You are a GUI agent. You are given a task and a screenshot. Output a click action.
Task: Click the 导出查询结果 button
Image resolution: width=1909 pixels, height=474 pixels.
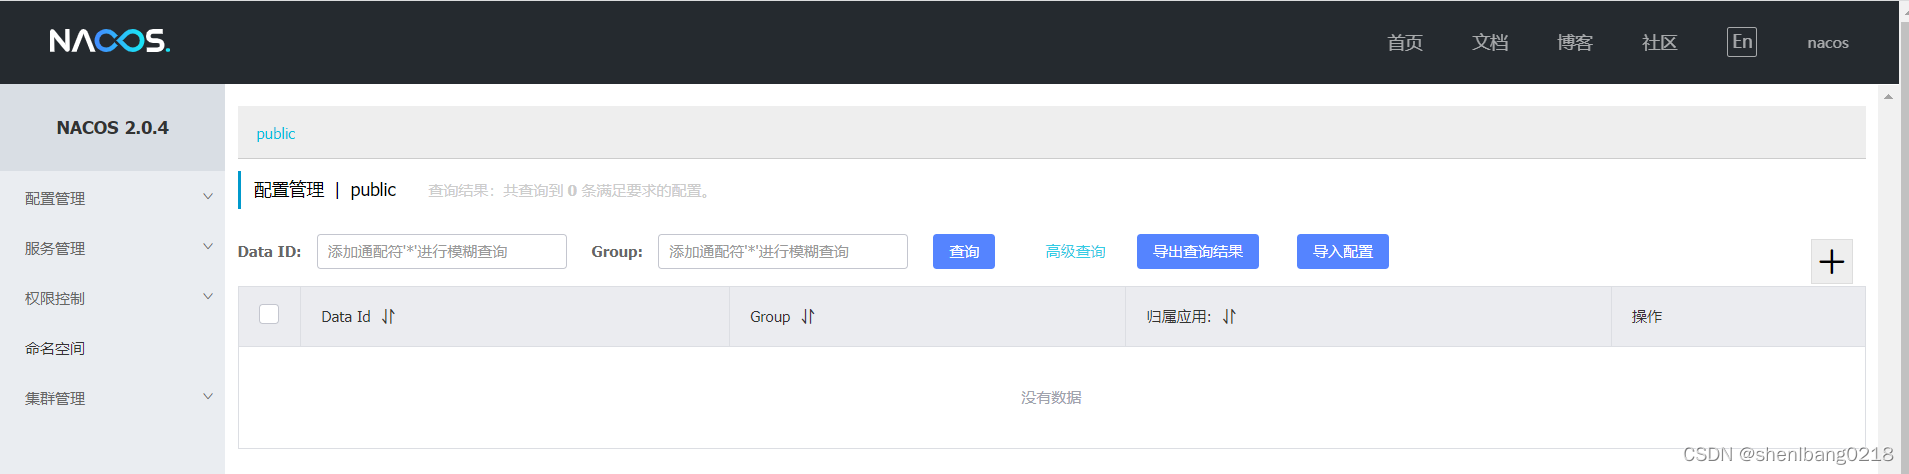coord(1197,252)
